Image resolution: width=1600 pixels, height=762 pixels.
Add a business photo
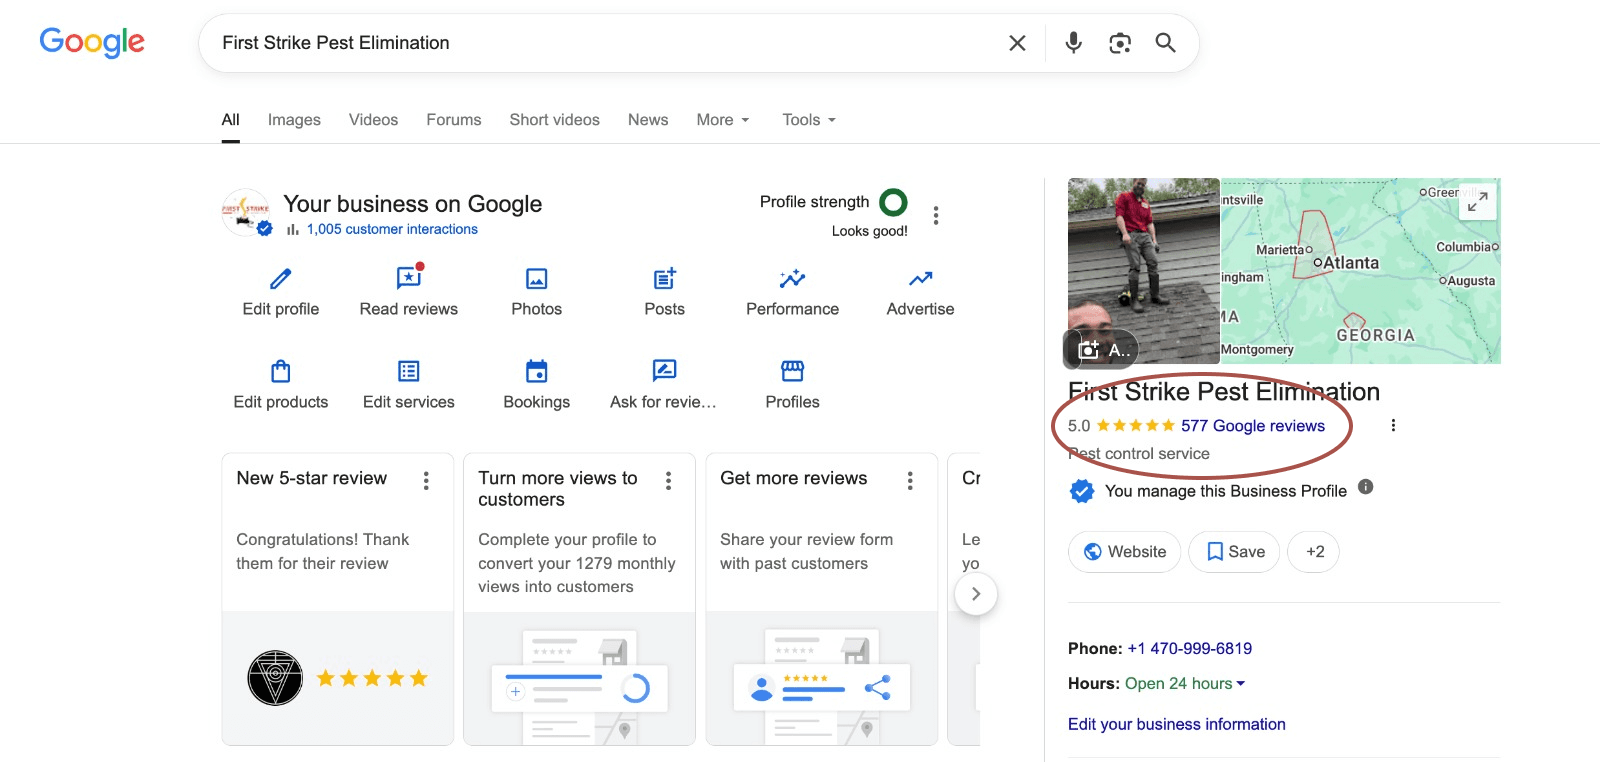point(1101,349)
